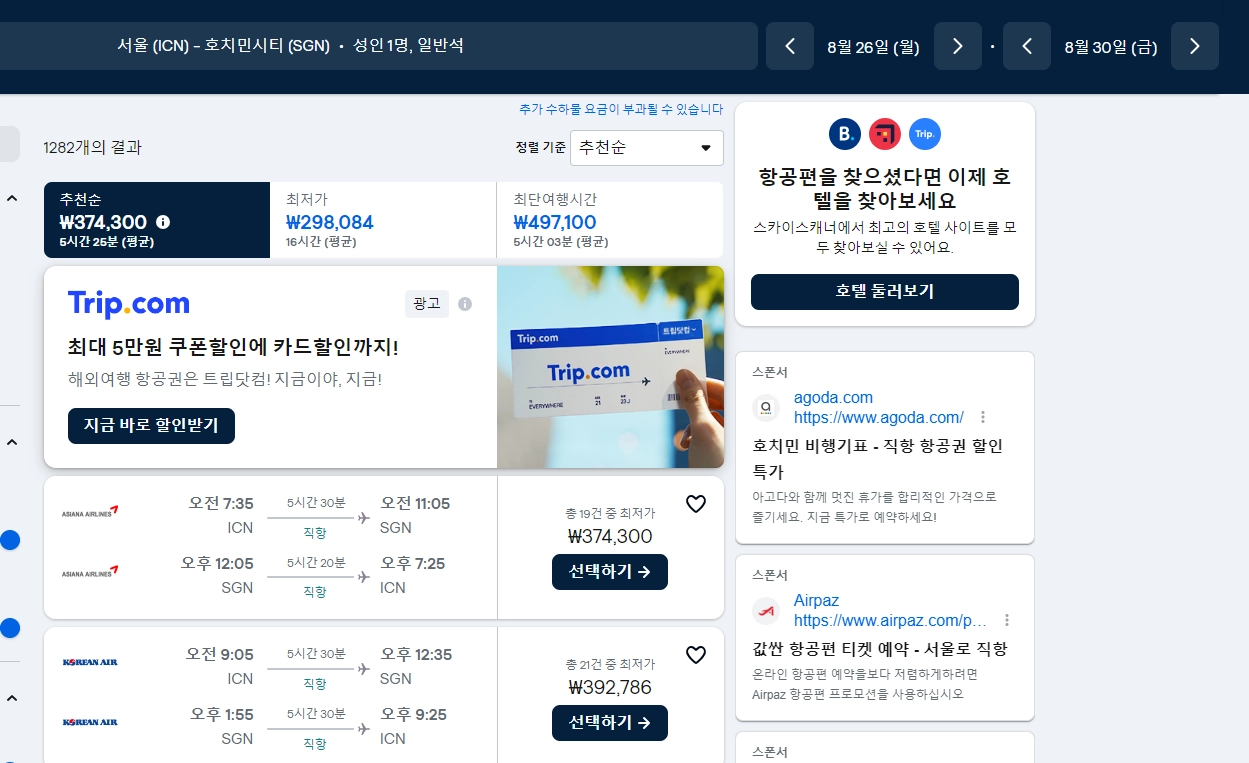Viewport: 1249px width, 763px height.
Task: Click Korean Air logo on 오후 1:55 return
Action: click(x=90, y=722)
